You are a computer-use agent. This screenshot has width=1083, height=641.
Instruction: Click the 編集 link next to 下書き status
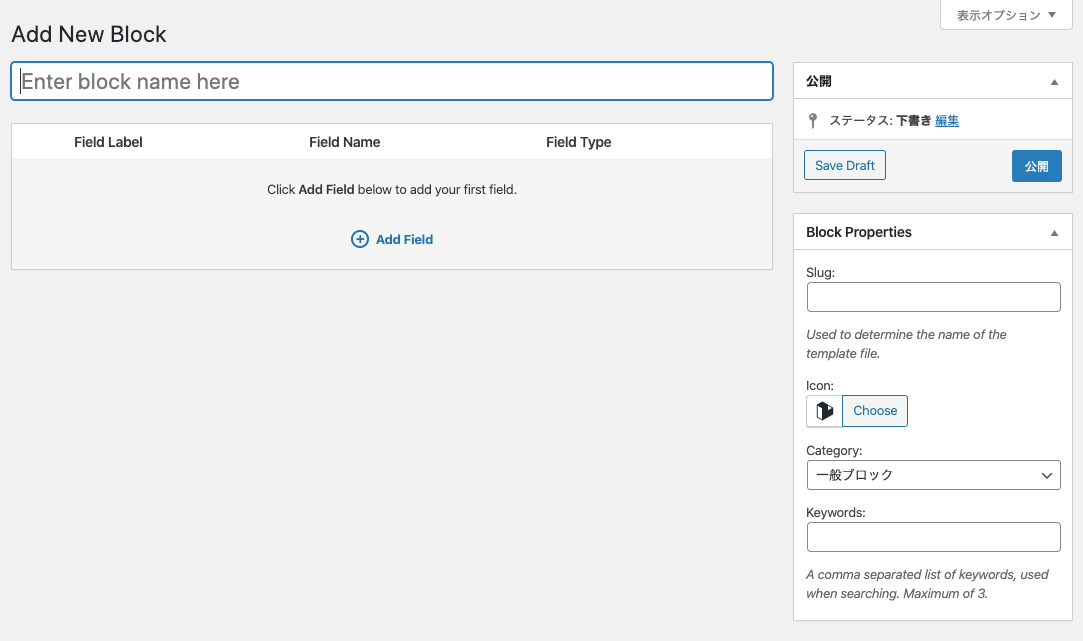(x=945, y=120)
